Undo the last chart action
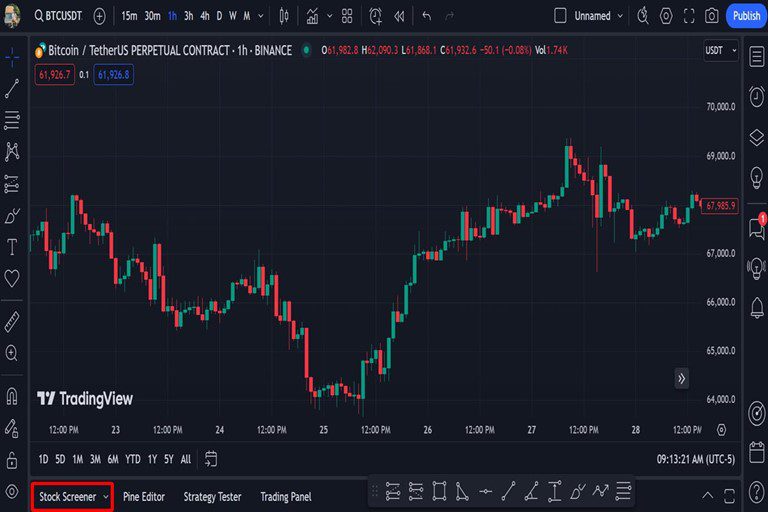 (427, 16)
